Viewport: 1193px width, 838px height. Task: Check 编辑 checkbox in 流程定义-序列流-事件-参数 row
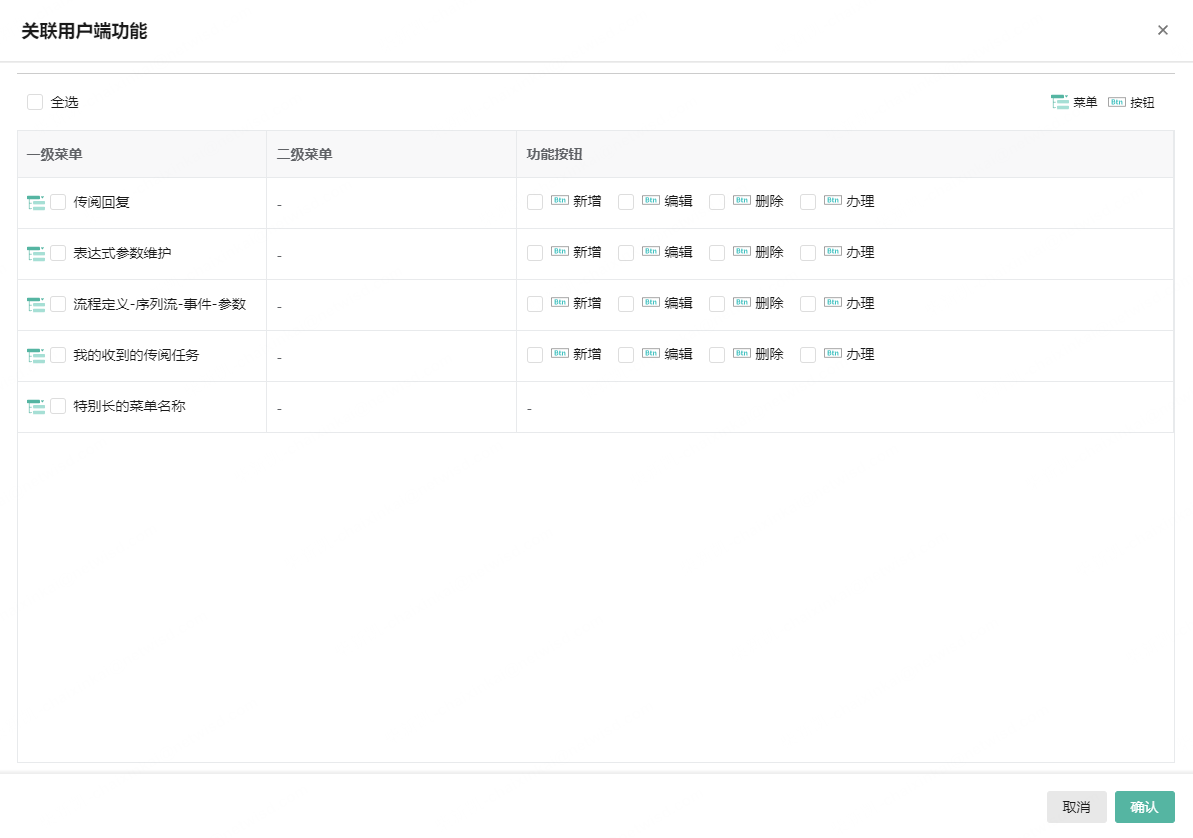pyautogui.click(x=626, y=304)
